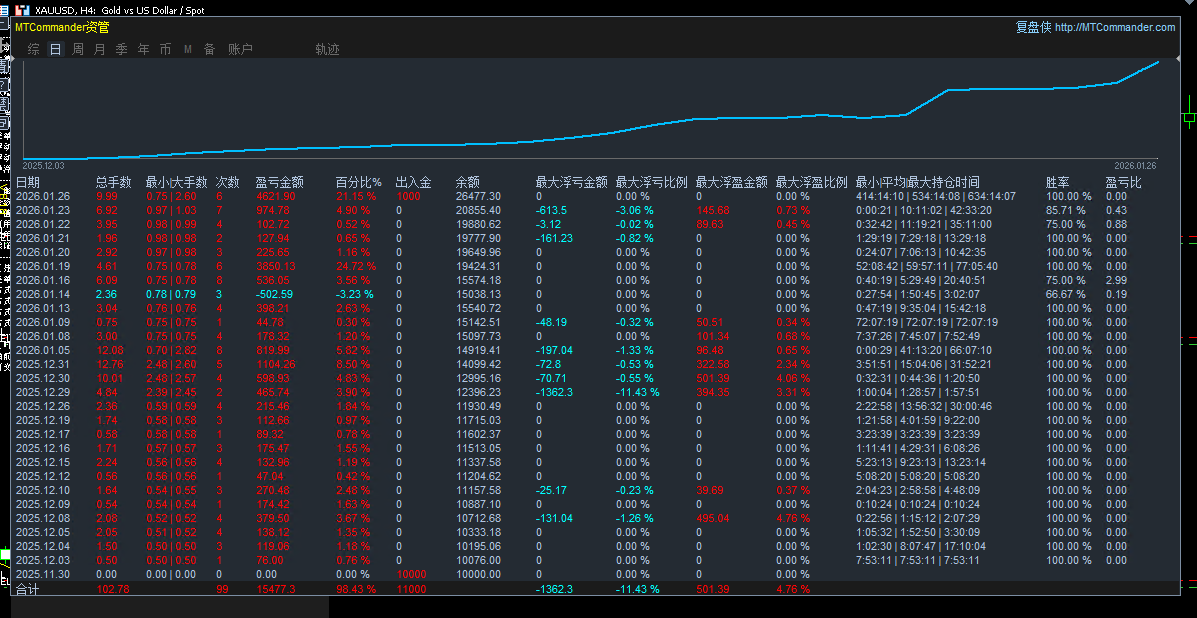This screenshot has width=1197, height=618.
Task: Click the 10000 deposit cell for 2025.11.30
Action: [x=412, y=574]
